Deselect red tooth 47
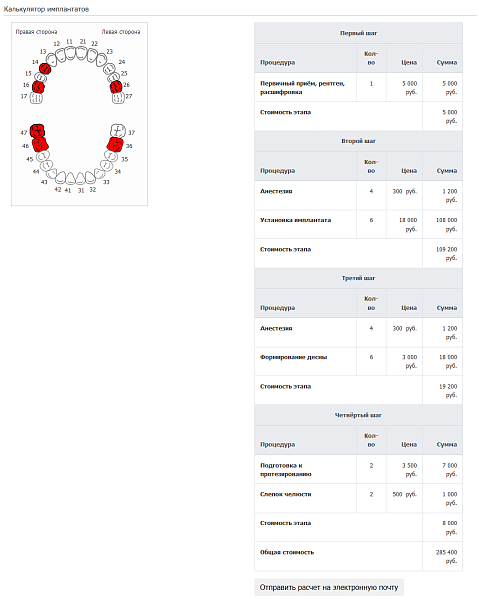Viewport: 479px width, 600px height. tap(37, 131)
